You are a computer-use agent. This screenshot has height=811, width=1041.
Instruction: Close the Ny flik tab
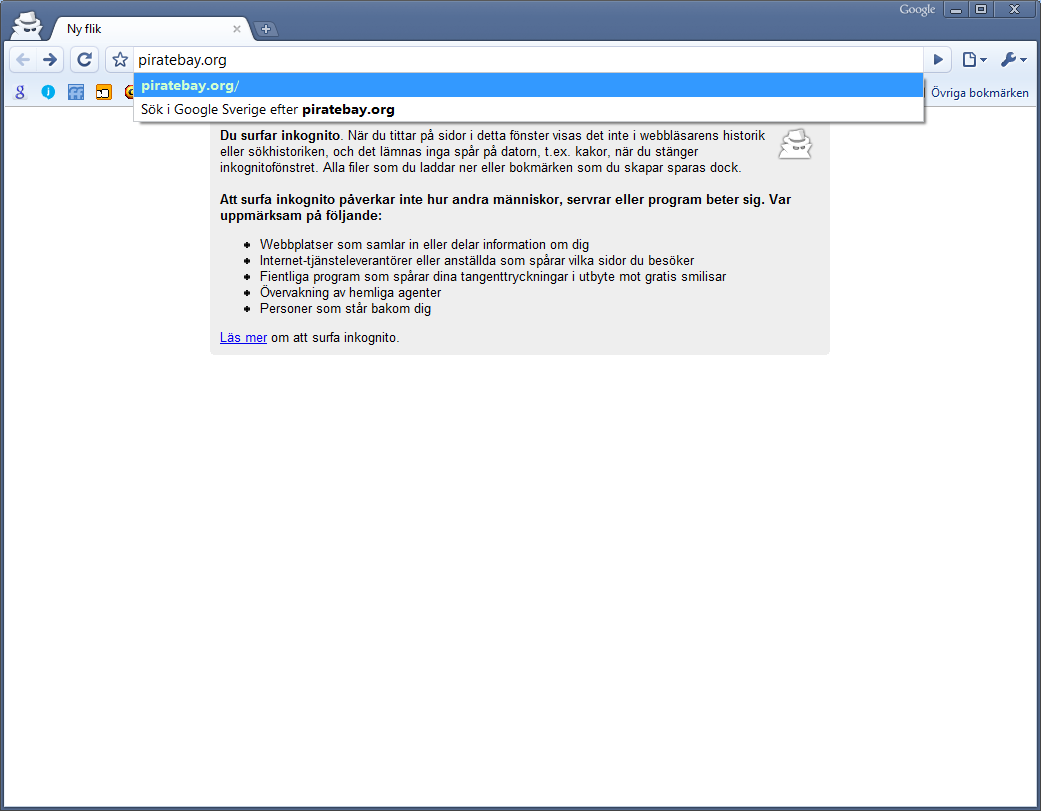click(x=237, y=29)
